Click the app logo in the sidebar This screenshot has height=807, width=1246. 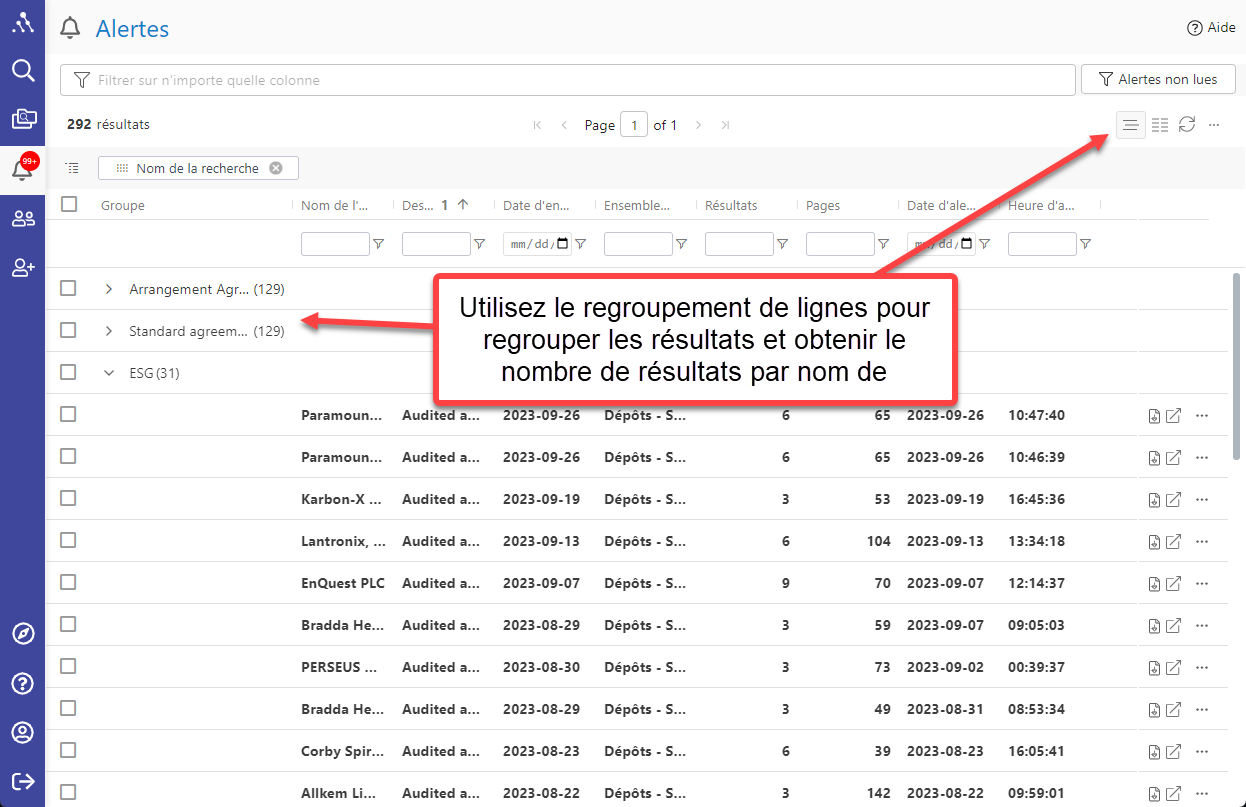click(22, 22)
